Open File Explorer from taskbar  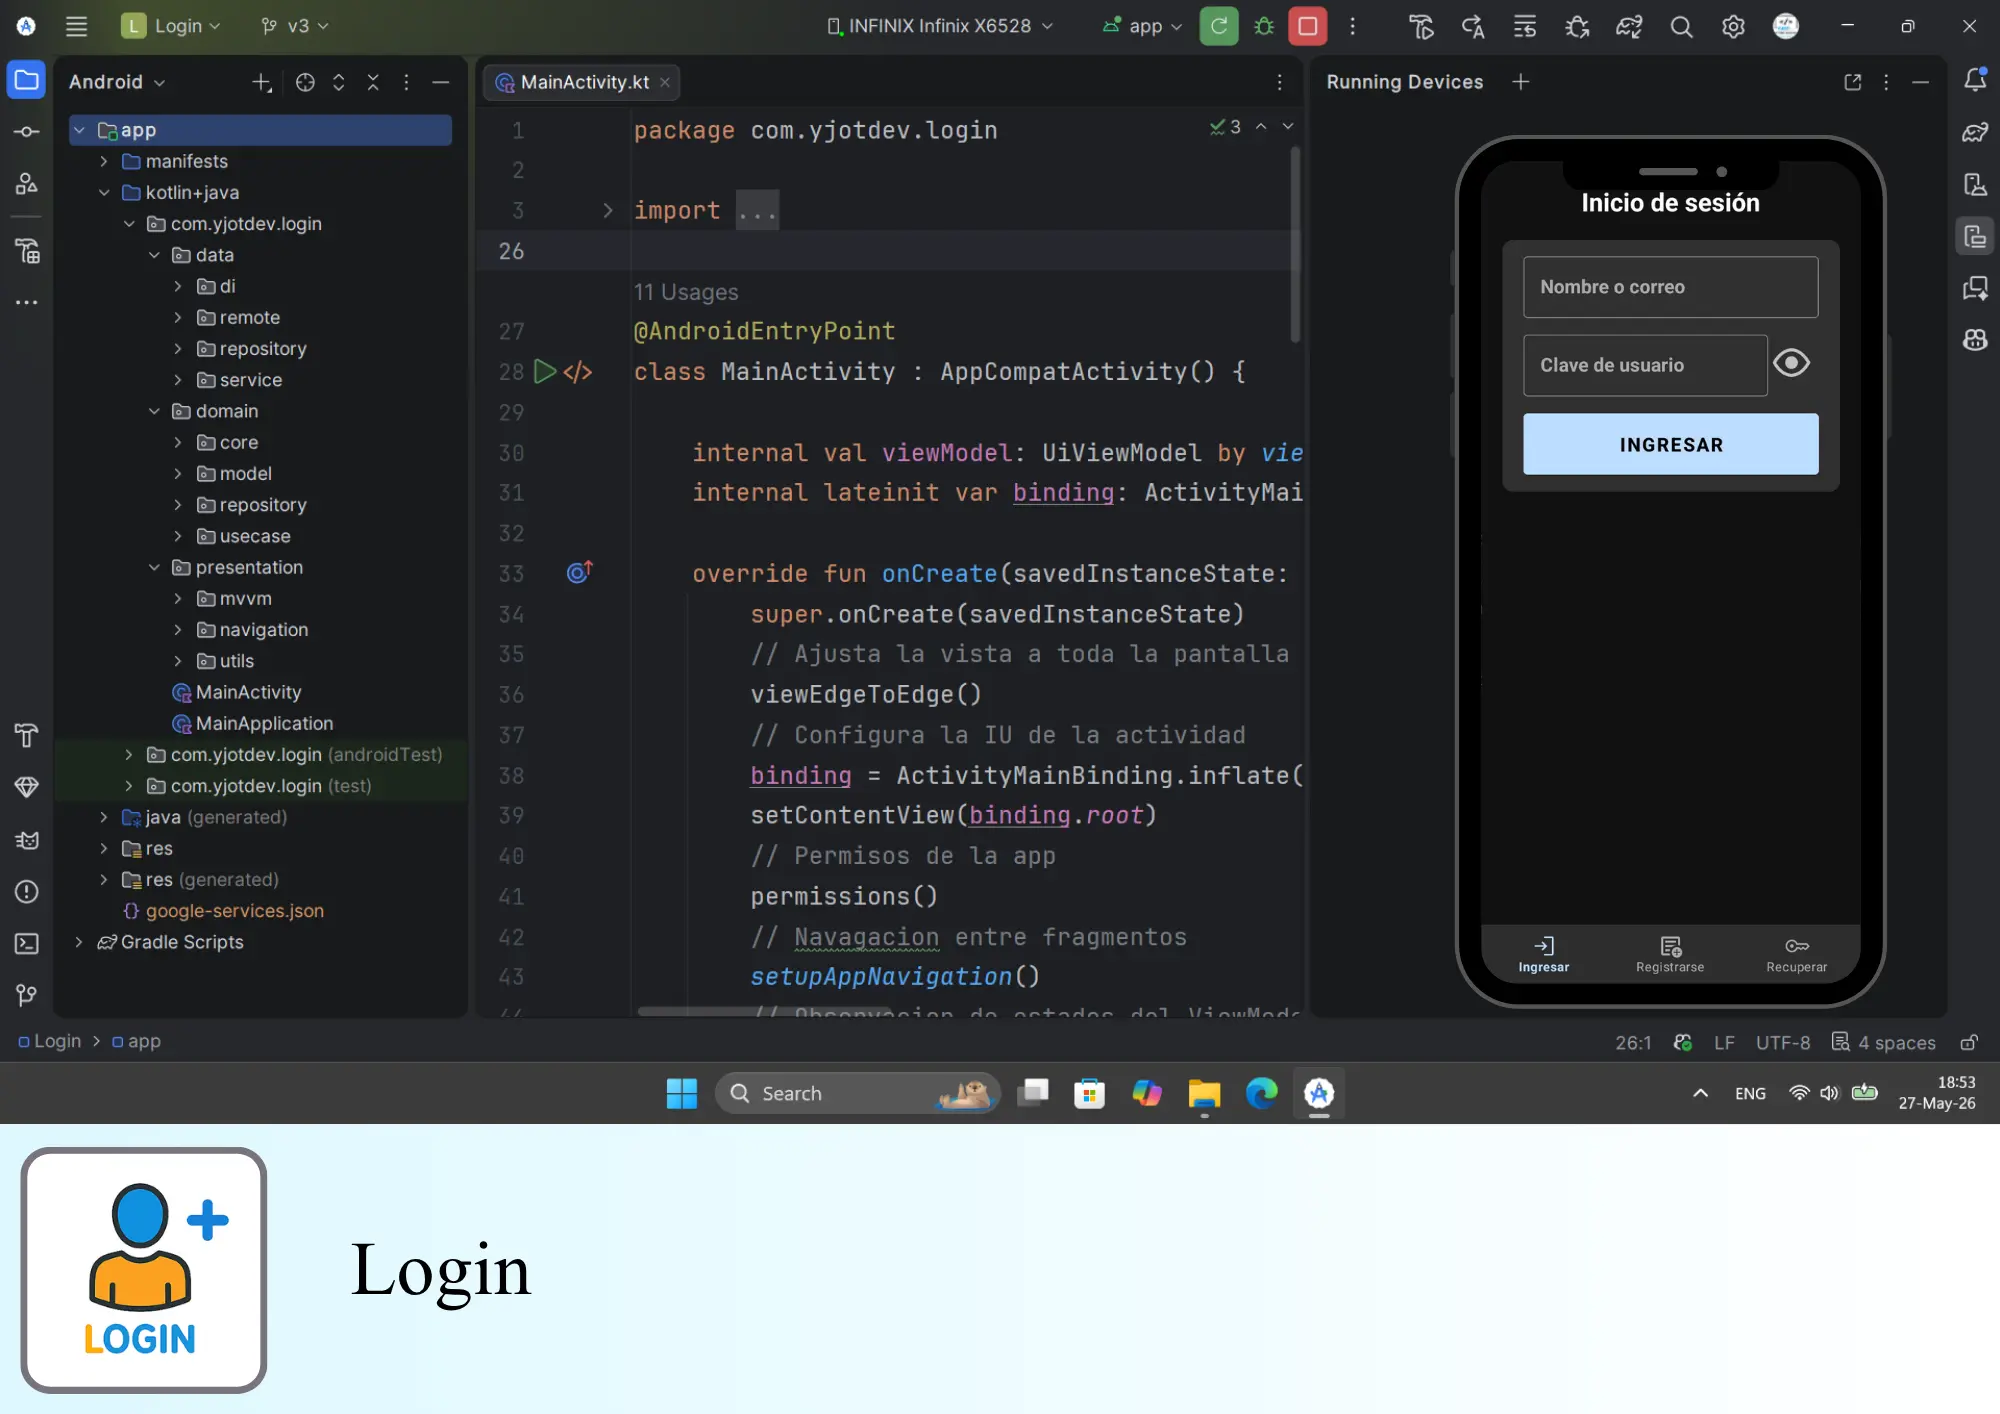point(1204,1093)
